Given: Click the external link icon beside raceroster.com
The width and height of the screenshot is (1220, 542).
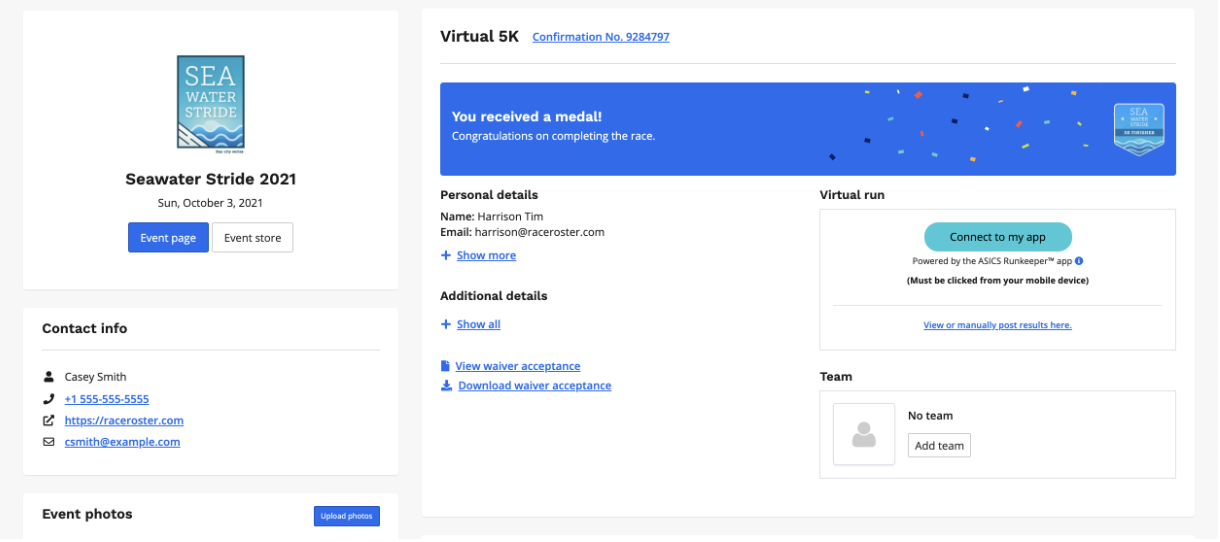Looking at the screenshot, I should click(x=48, y=421).
